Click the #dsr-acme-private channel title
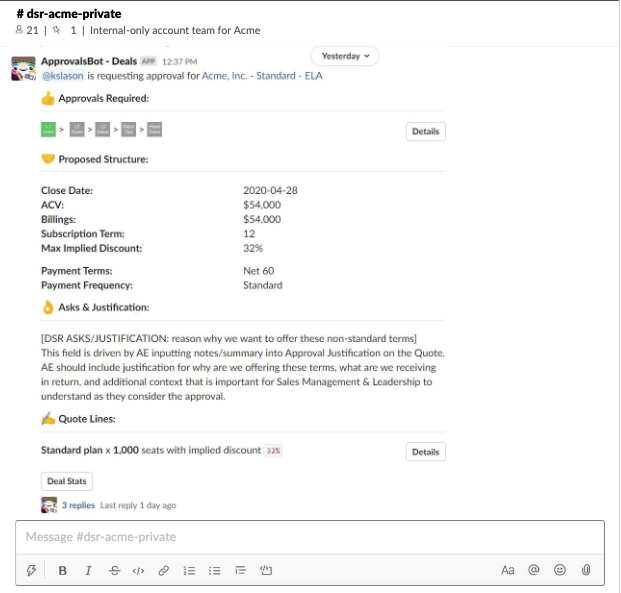This screenshot has height=593, width=621. click(69, 14)
